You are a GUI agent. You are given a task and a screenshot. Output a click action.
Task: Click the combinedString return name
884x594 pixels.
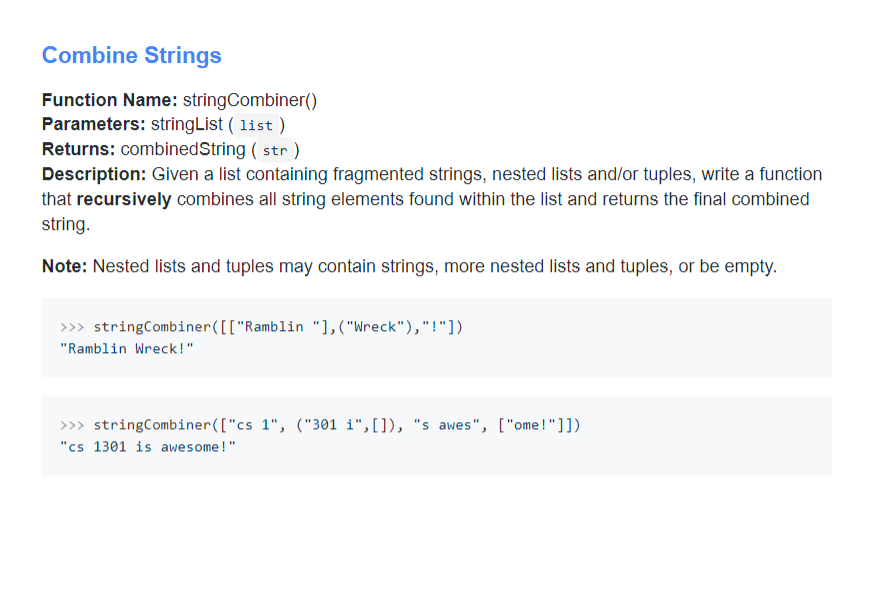(183, 149)
